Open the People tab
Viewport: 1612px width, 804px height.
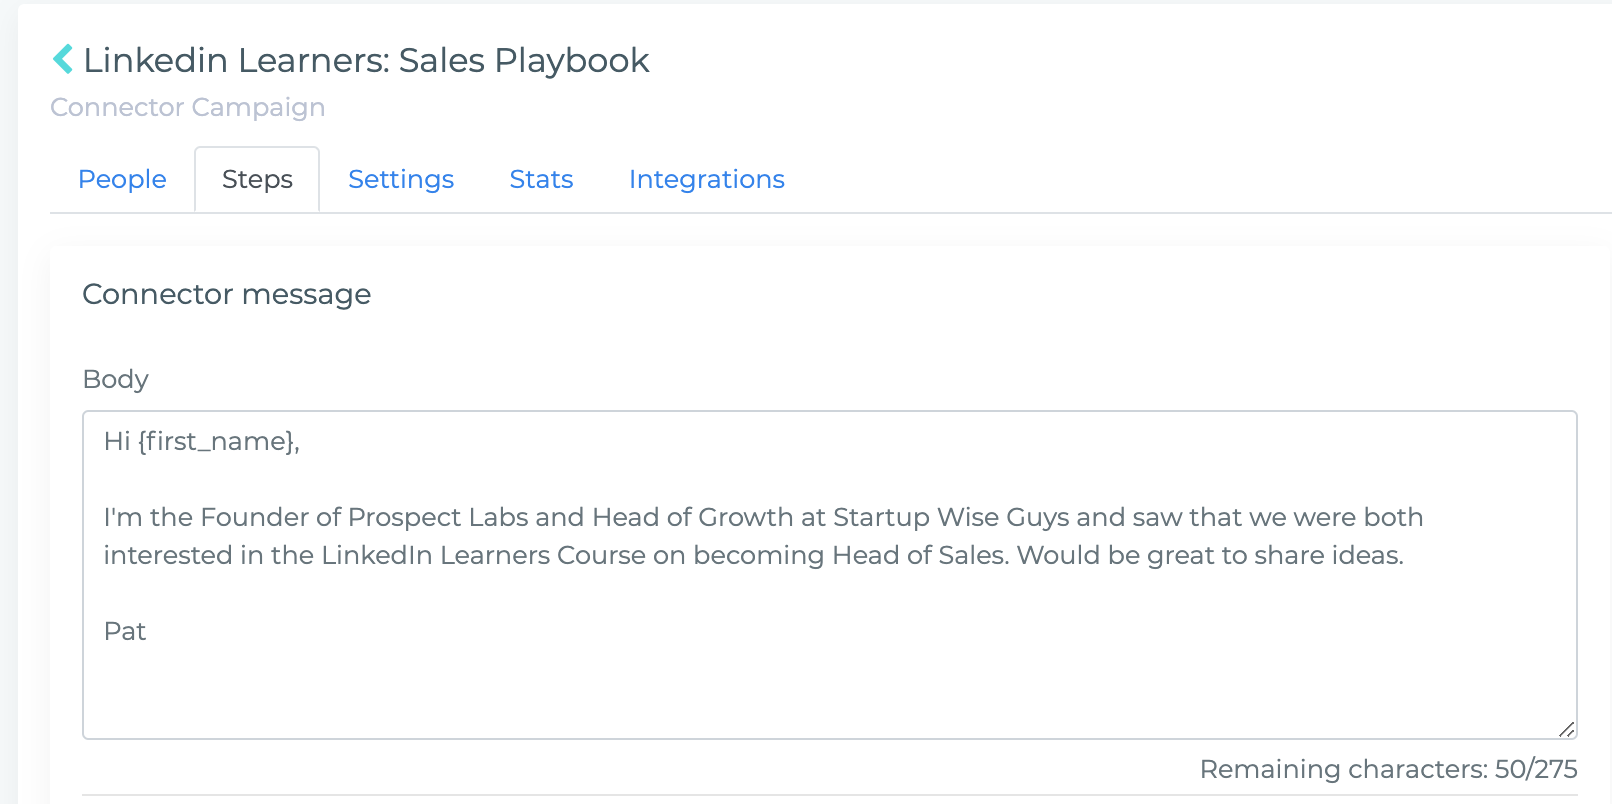(x=122, y=179)
